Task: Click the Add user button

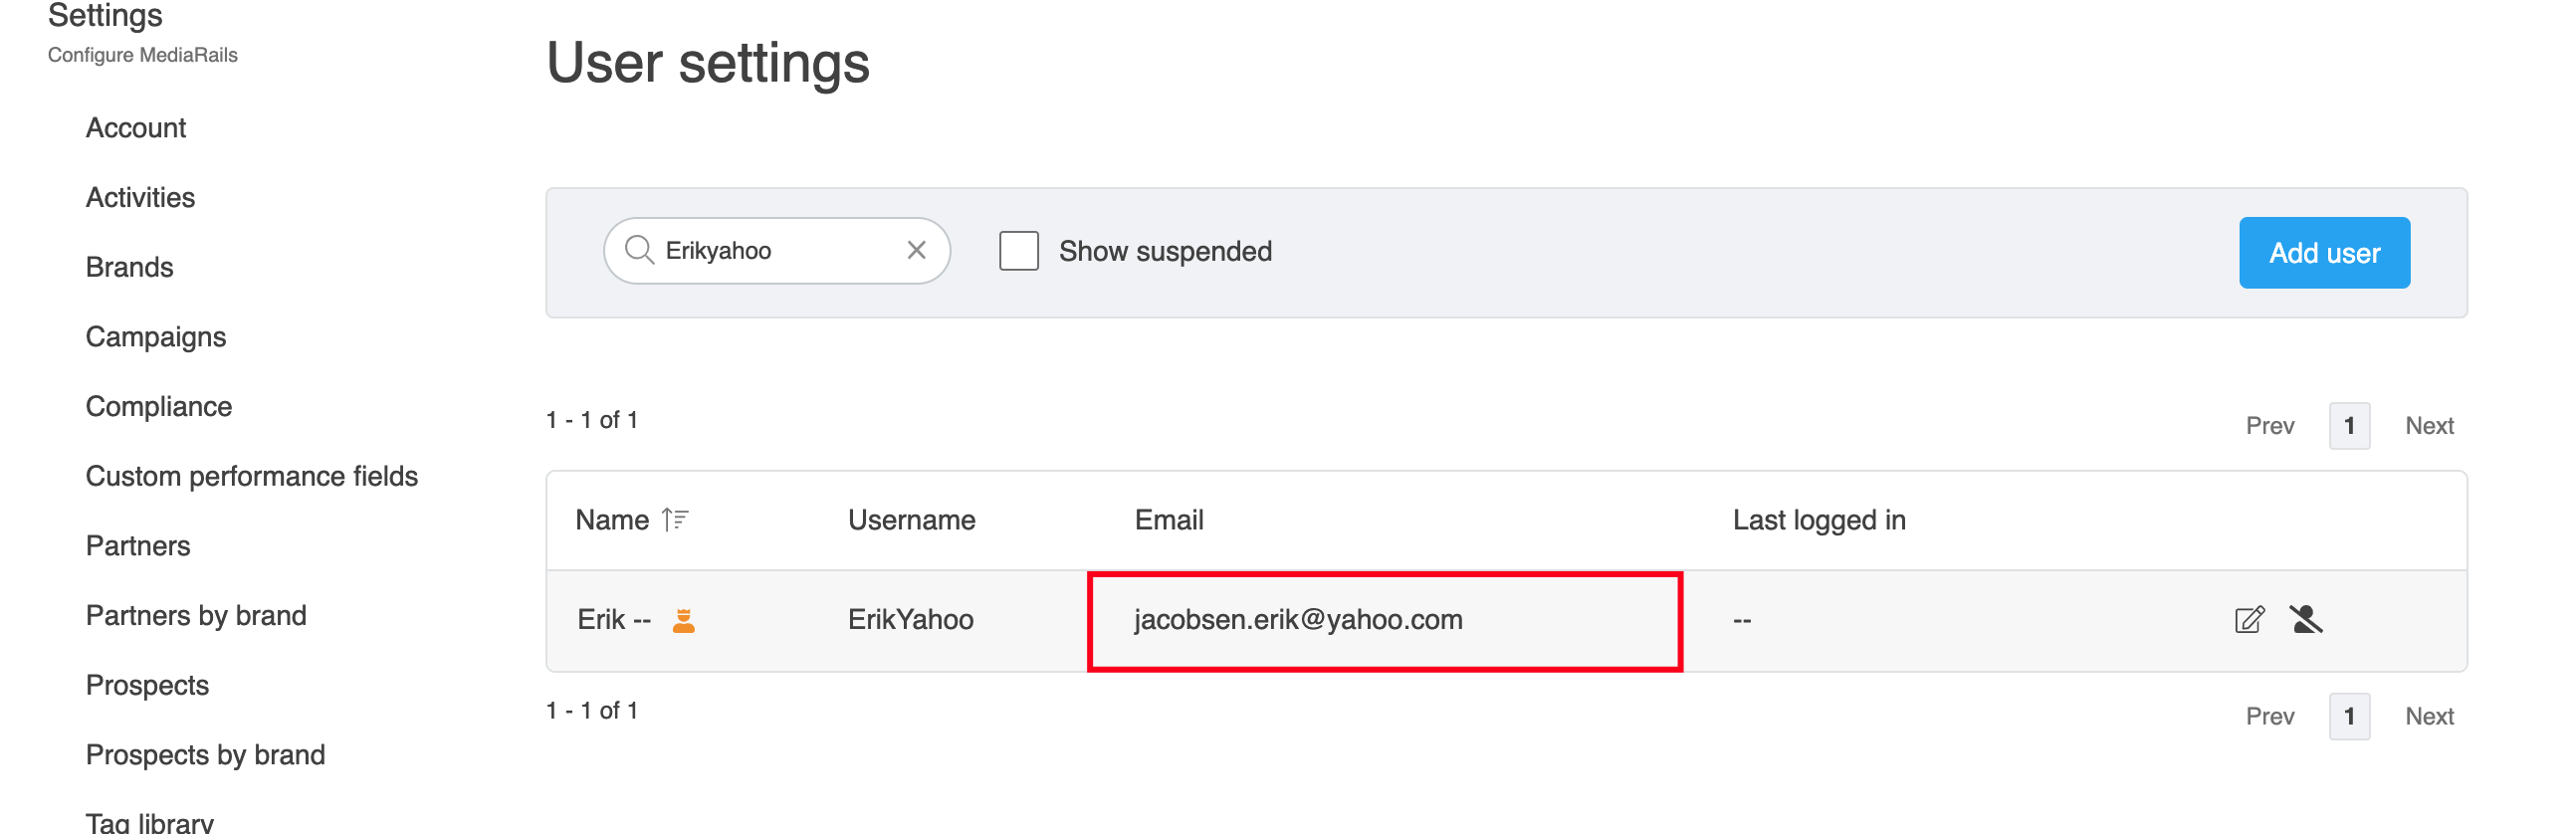Action: tap(2324, 253)
